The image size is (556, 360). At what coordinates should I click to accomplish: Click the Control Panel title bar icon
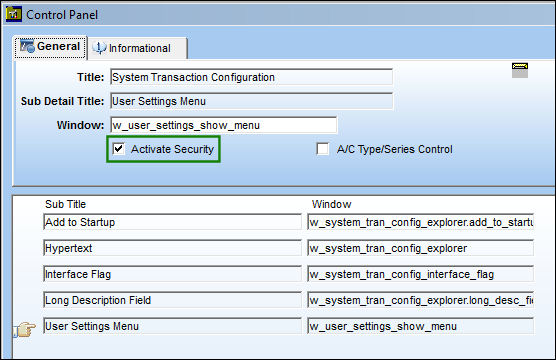[x=14, y=14]
